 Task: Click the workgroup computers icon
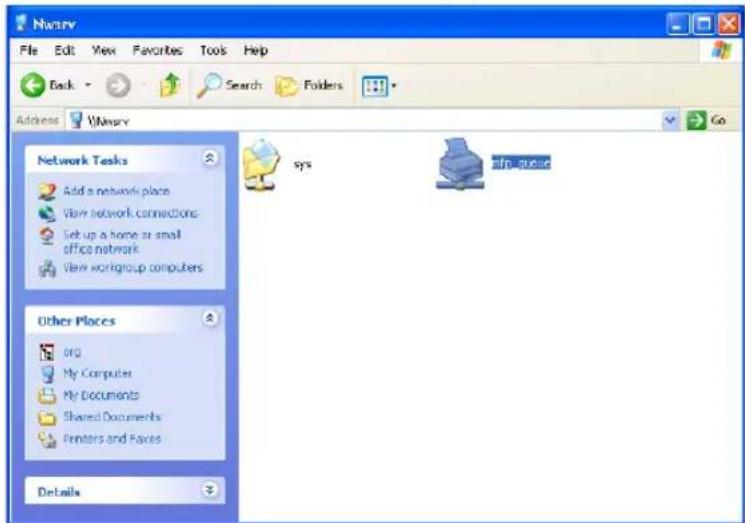47,269
